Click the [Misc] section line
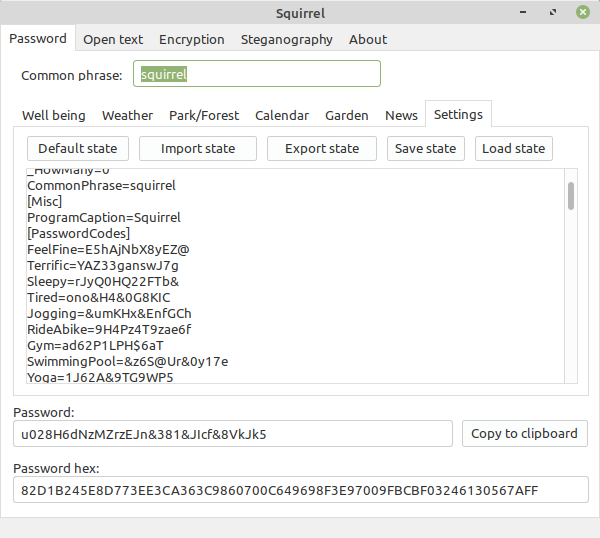Viewport: 600px width, 538px height. coord(44,202)
